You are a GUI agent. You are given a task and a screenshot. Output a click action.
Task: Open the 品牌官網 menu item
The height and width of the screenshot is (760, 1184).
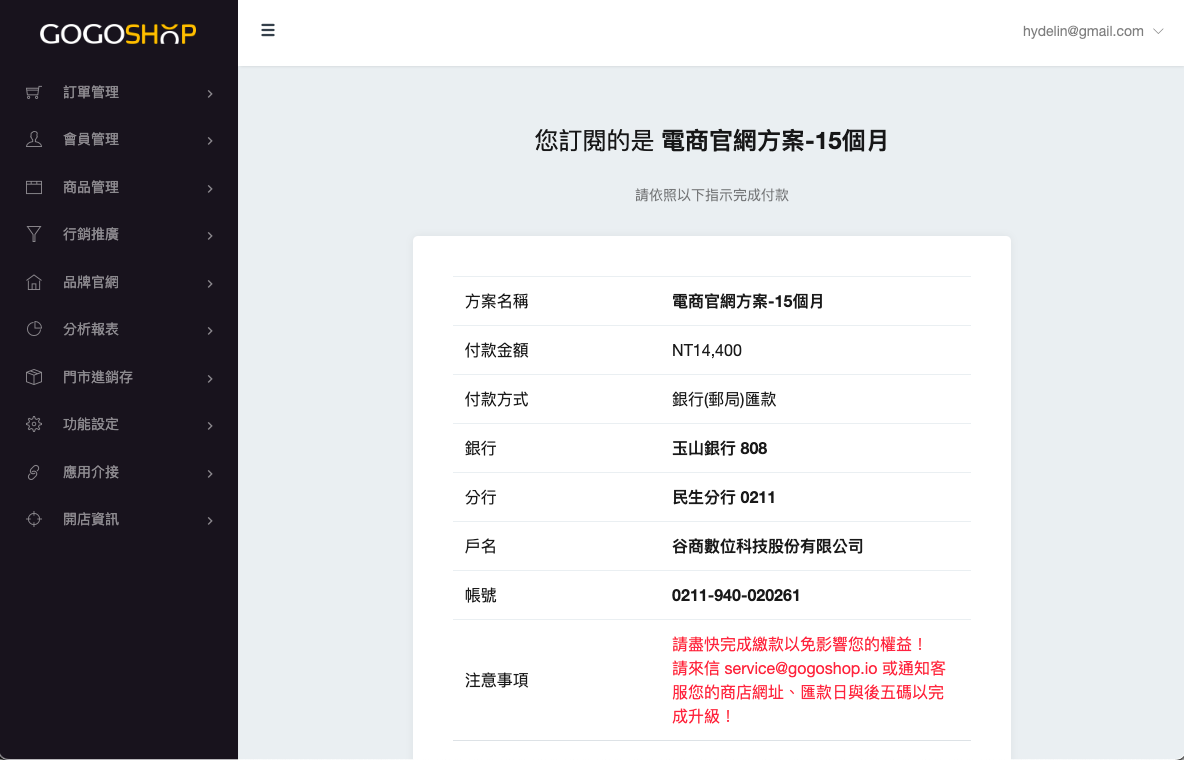[x=119, y=282]
